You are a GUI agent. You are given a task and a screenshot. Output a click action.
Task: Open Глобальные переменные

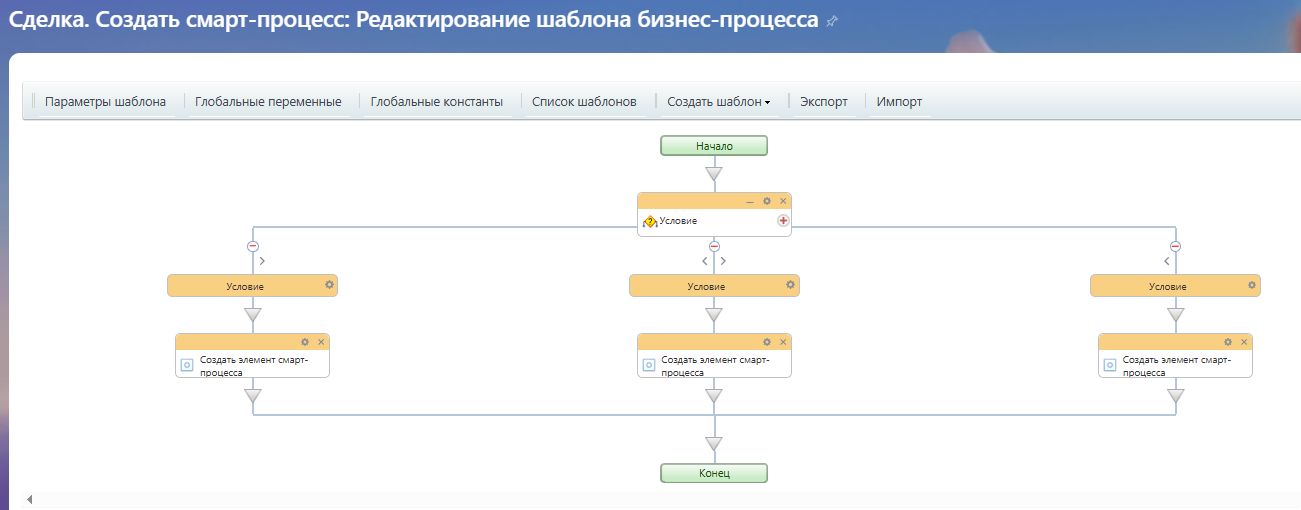pyautogui.click(x=268, y=101)
